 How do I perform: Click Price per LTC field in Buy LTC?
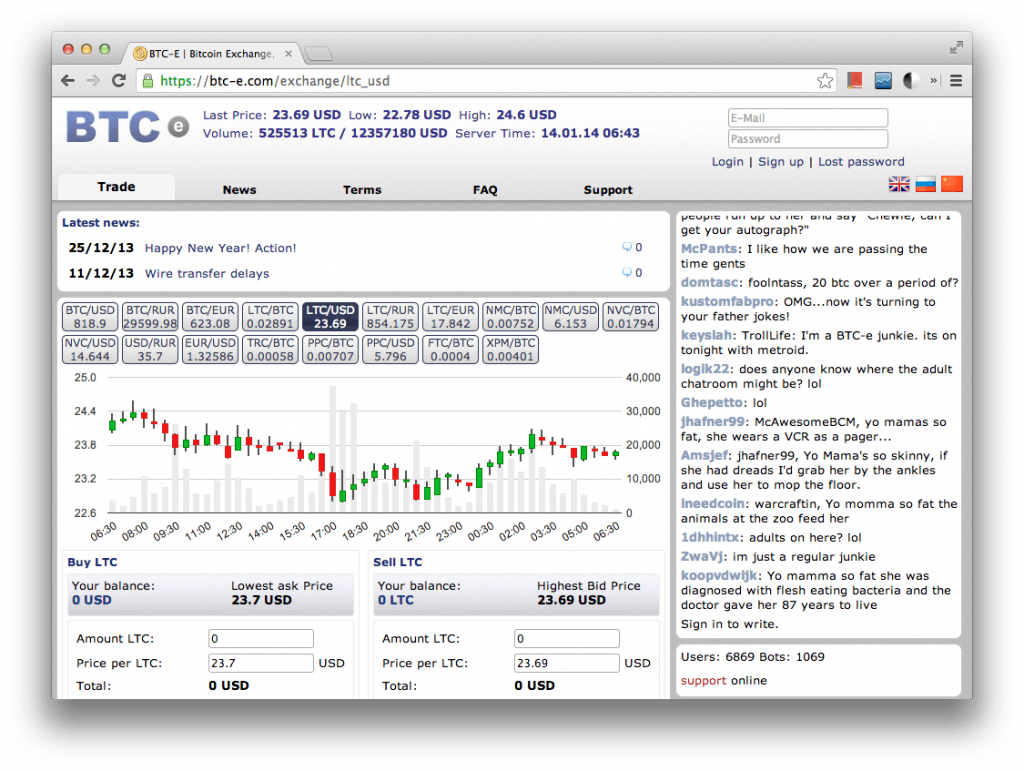pyautogui.click(x=261, y=663)
